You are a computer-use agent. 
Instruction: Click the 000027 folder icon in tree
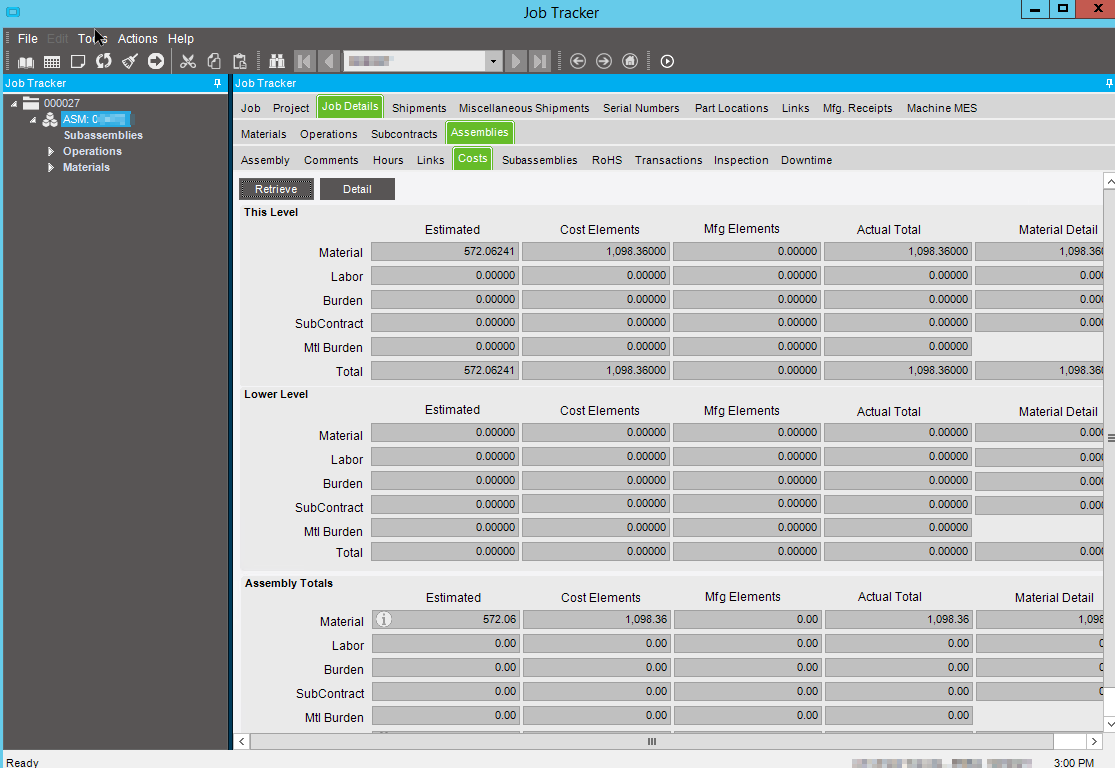tap(31, 102)
